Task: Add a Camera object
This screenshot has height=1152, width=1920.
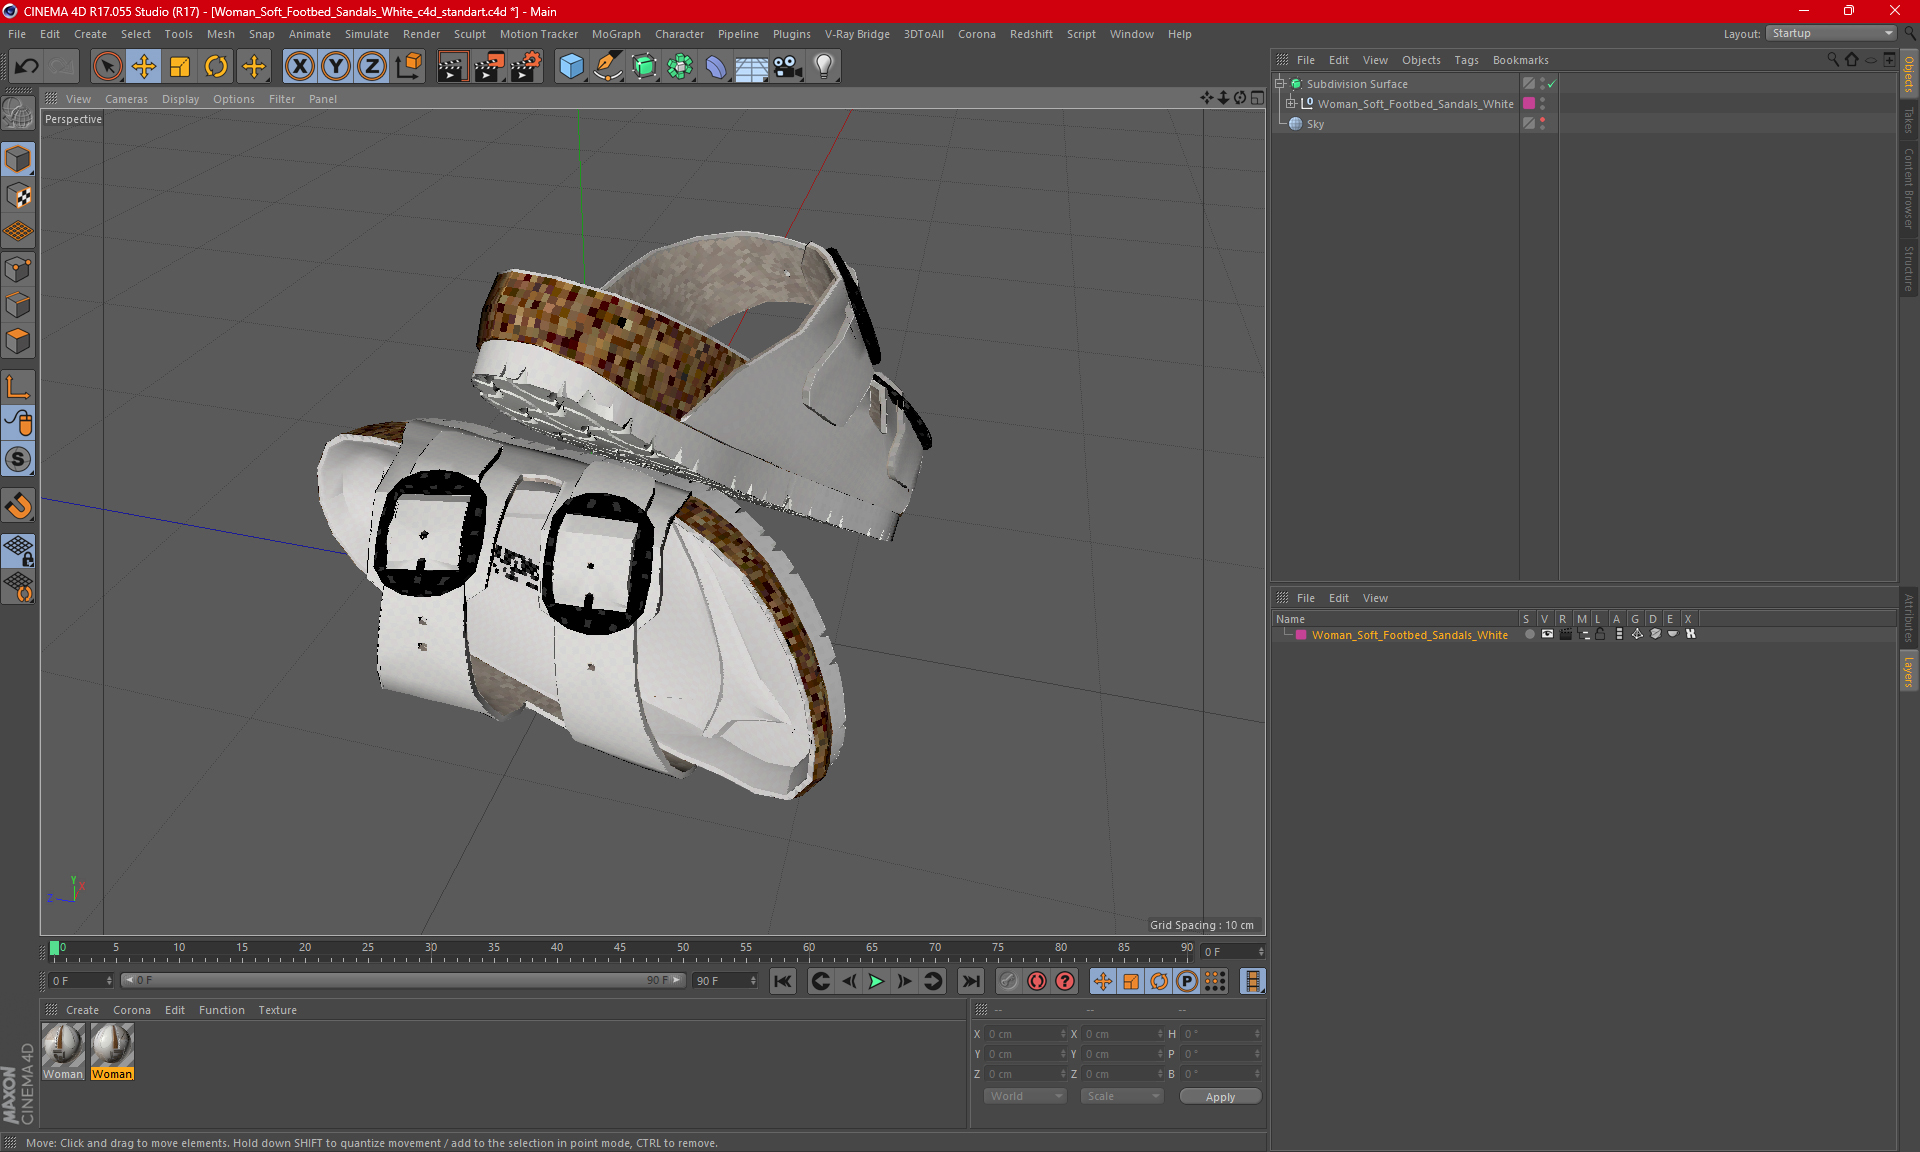Action: pyautogui.click(x=787, y=67)
